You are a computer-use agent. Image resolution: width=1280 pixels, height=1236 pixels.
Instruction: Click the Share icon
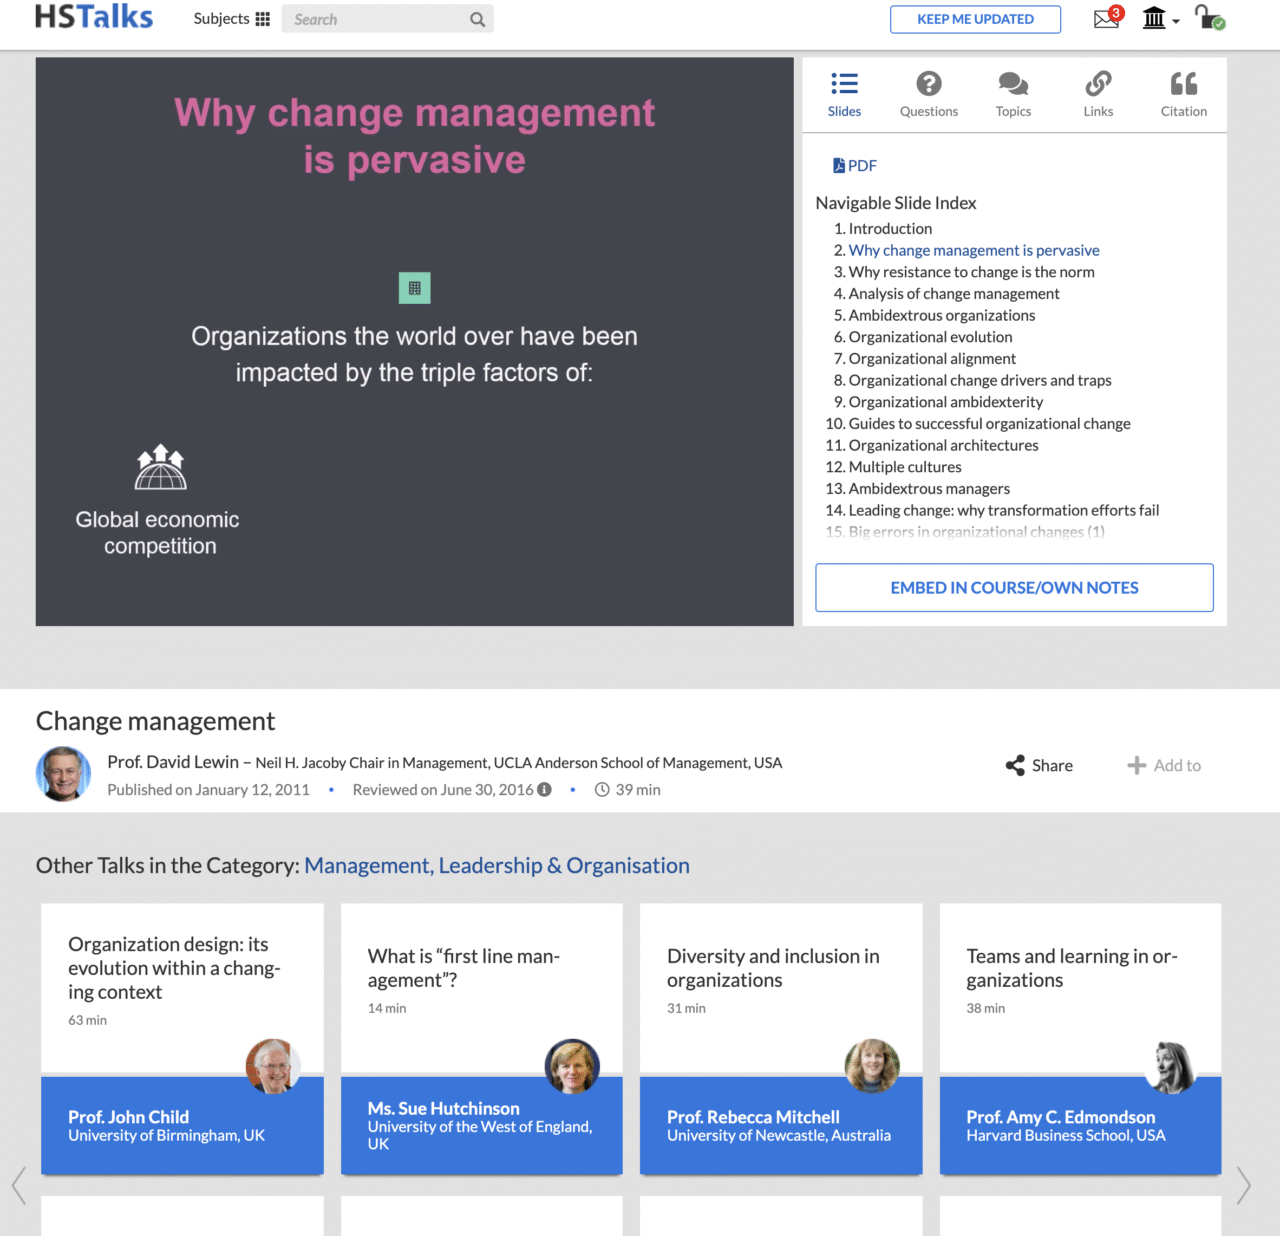pyautogui.click(x=1015, y=766)
